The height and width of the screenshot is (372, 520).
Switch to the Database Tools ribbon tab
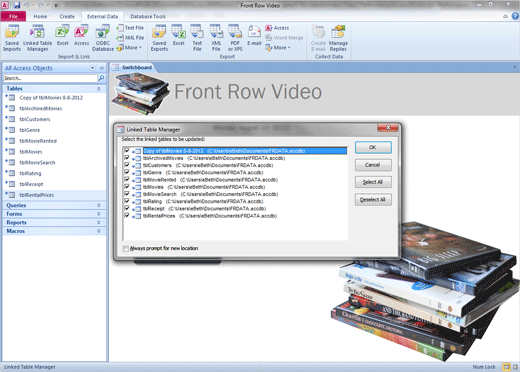coord(148,16)
